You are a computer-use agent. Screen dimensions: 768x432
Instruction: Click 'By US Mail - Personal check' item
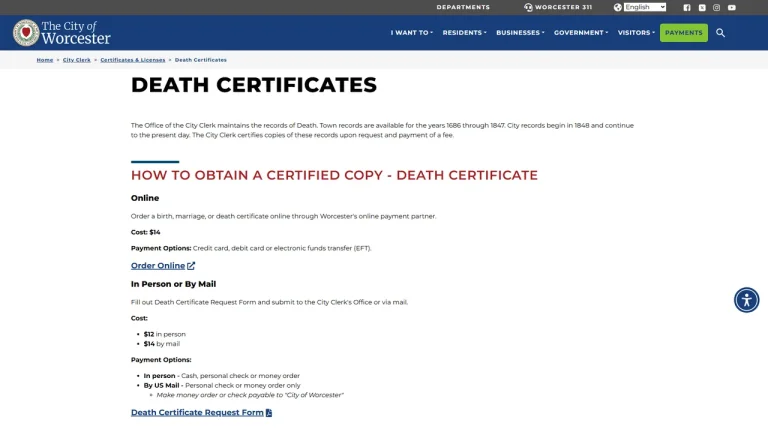pyautogui.click(x=222, y=385)
